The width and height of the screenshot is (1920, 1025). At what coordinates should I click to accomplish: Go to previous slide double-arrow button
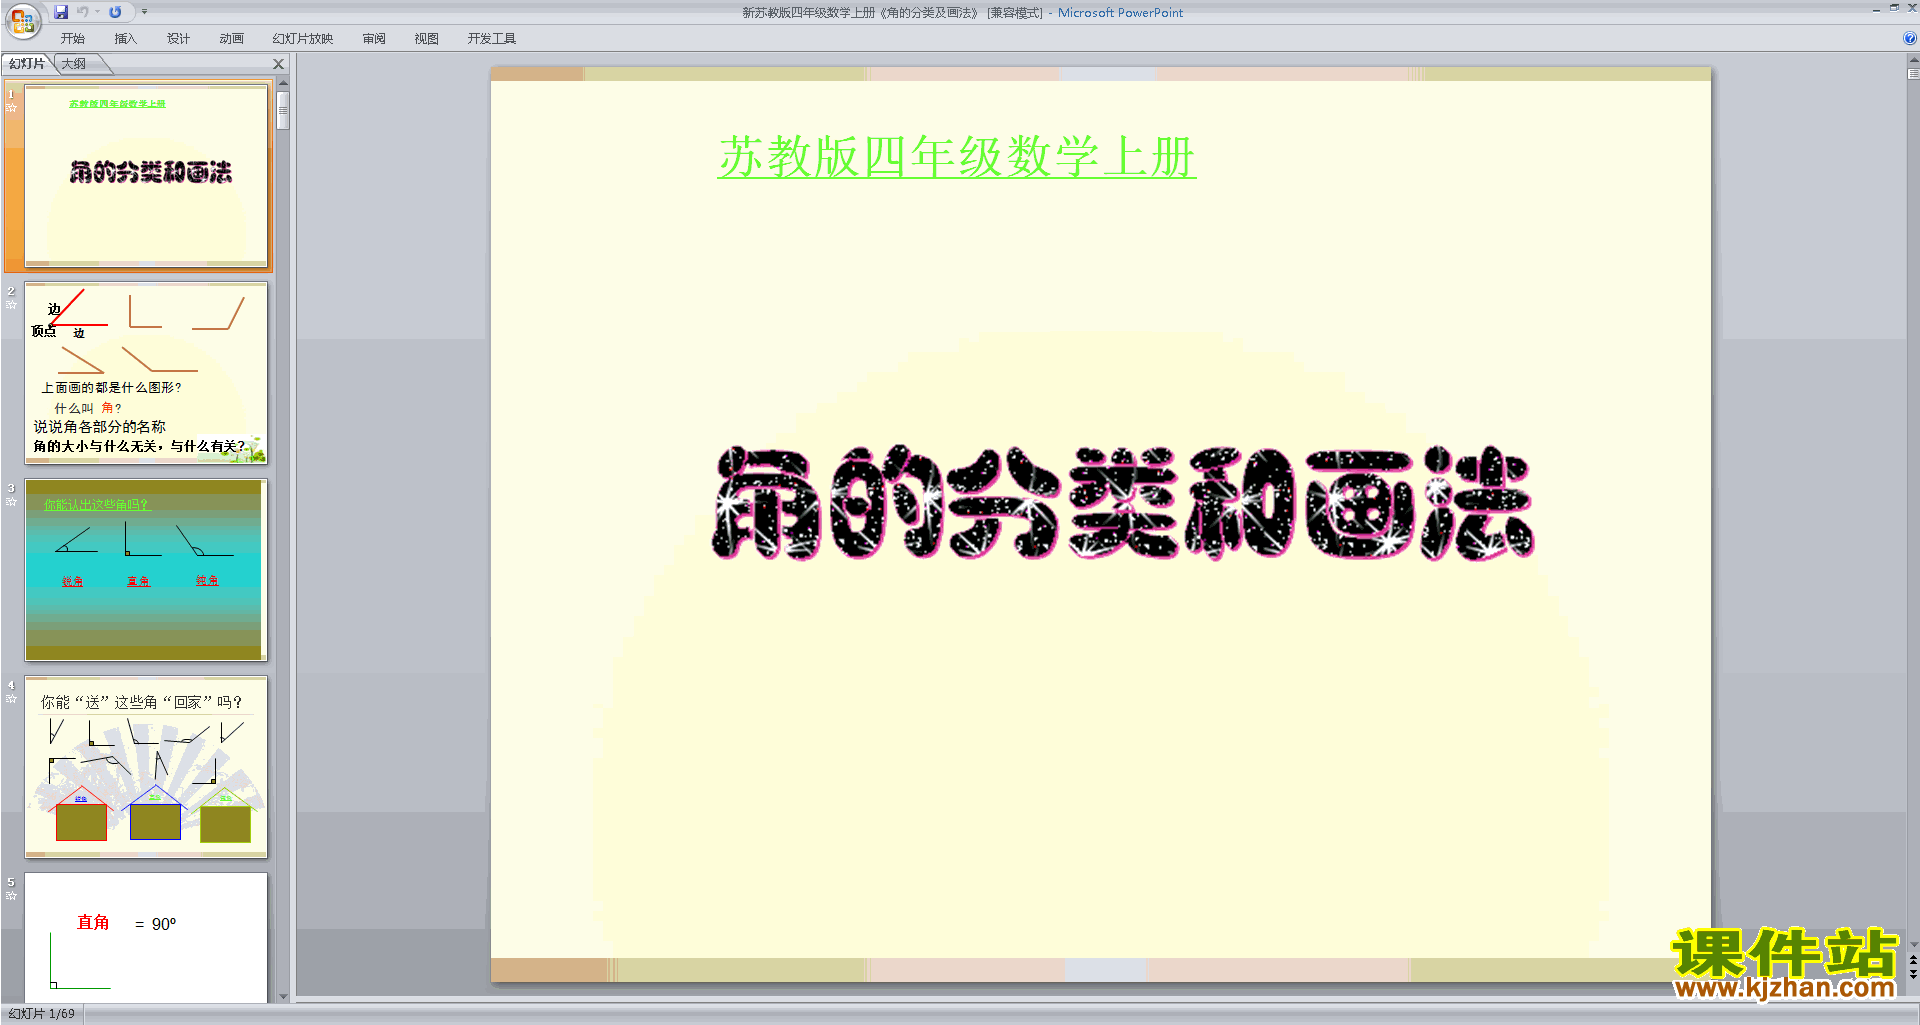click(x=1913, y=960)
